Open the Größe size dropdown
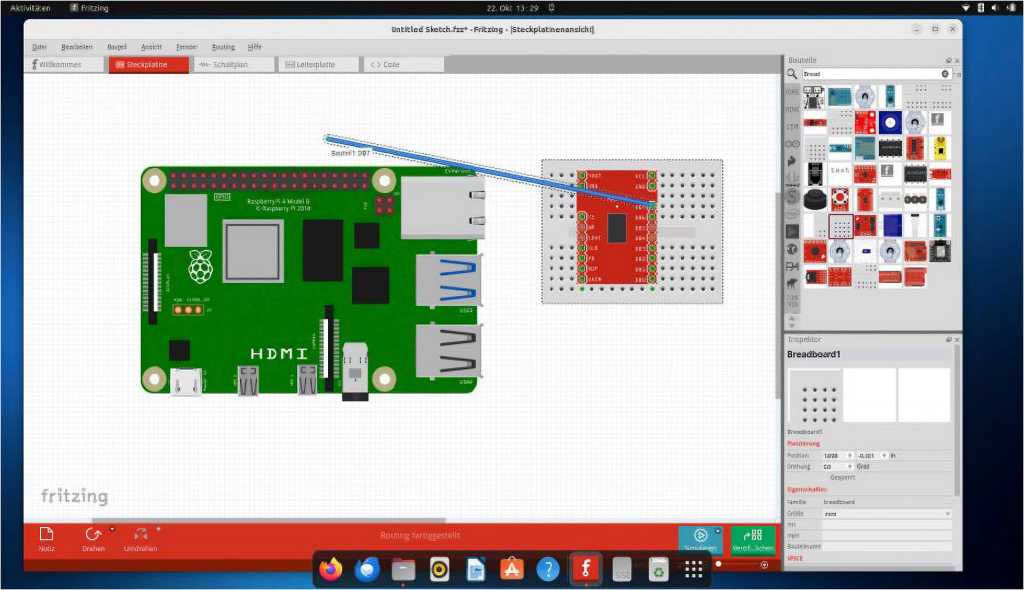The height and width of the screenshot is (590, 1024). (886, 514)
